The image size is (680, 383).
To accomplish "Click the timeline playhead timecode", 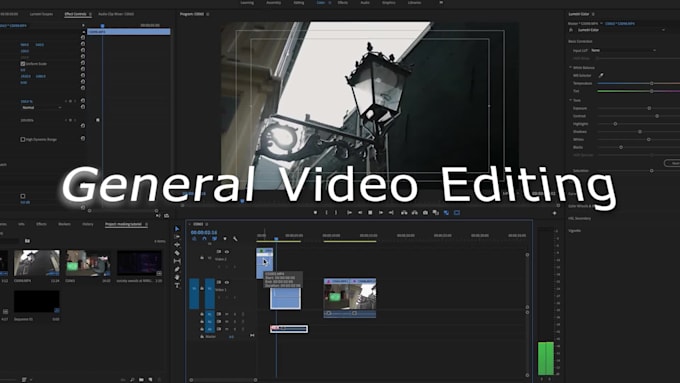I will pos(204,232).
